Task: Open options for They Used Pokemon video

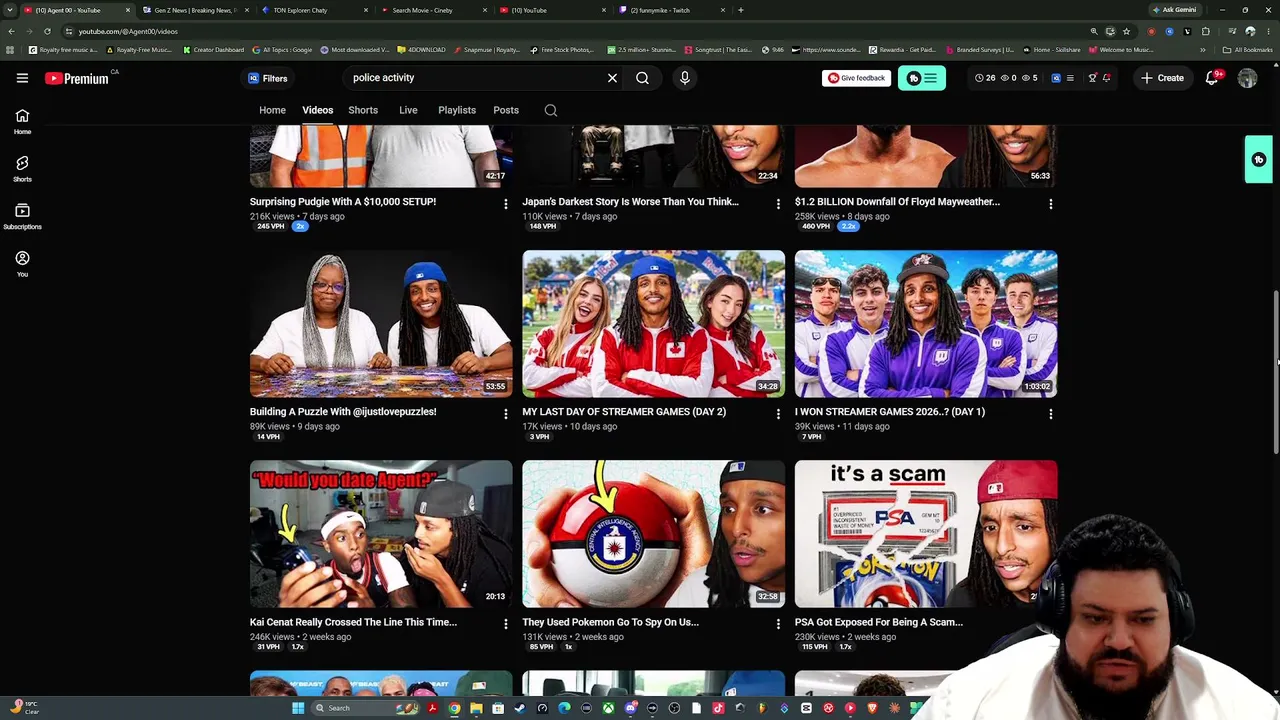Action: pyautogui.click(x=778, y=624)
